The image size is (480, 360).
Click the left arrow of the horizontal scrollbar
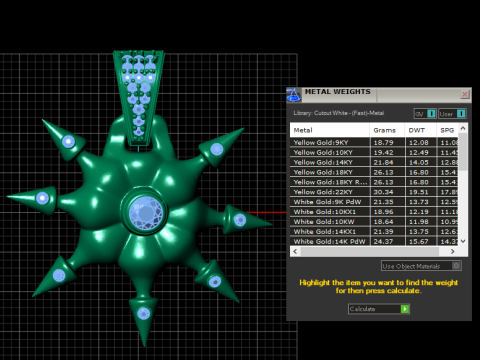pyautogui.click(x=295, y=252)
